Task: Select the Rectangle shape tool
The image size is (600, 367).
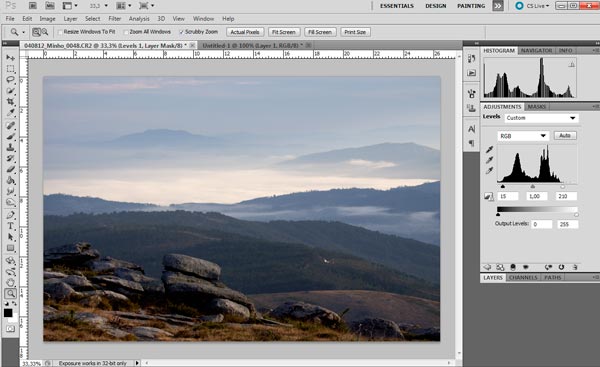Action: [10, 248]
